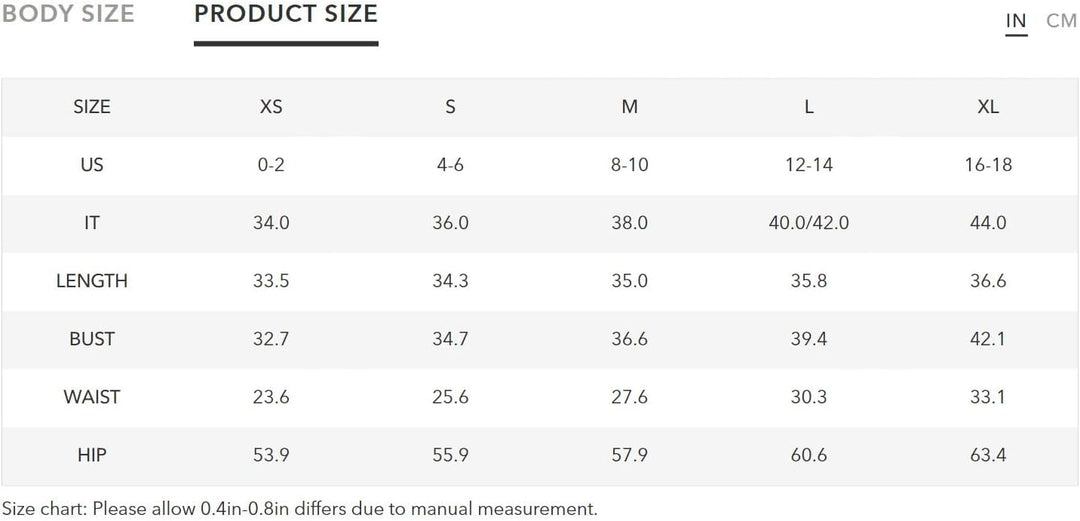Click the IT row label
Image resolution: width=1080 pixels, height=521 pixels.
[92, 223]
